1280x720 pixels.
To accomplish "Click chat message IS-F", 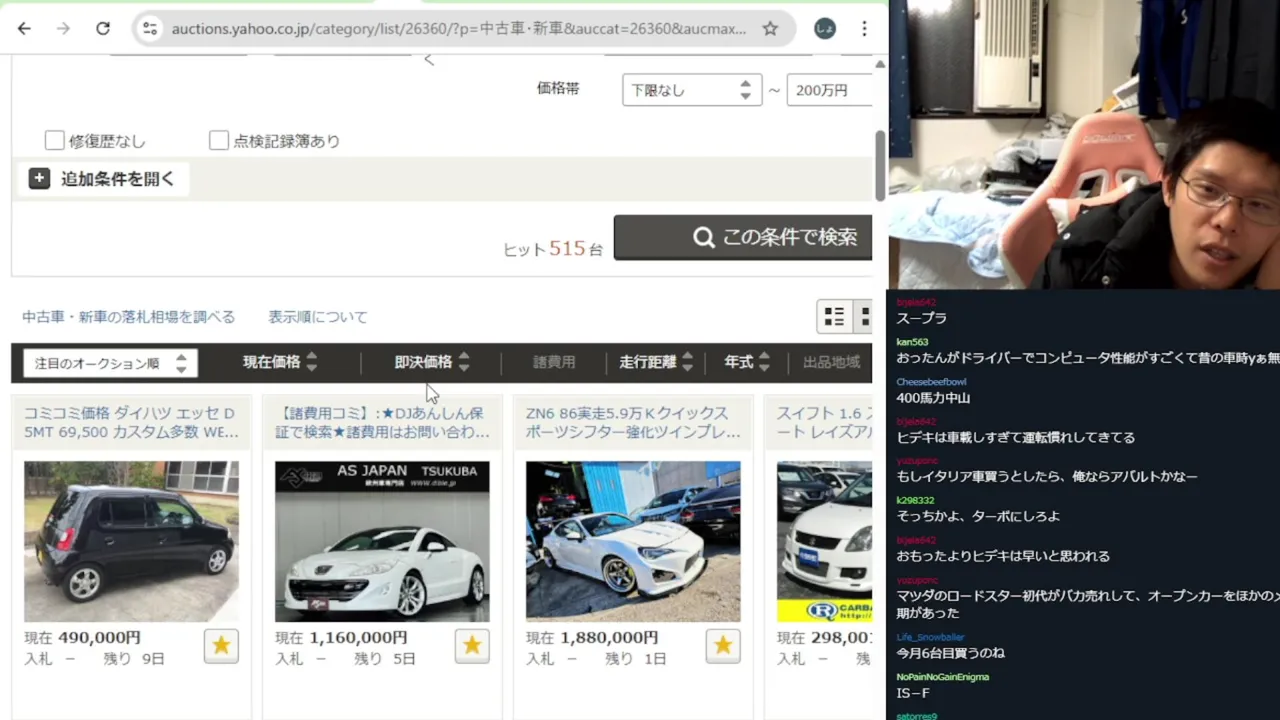I will coord(913,693).
